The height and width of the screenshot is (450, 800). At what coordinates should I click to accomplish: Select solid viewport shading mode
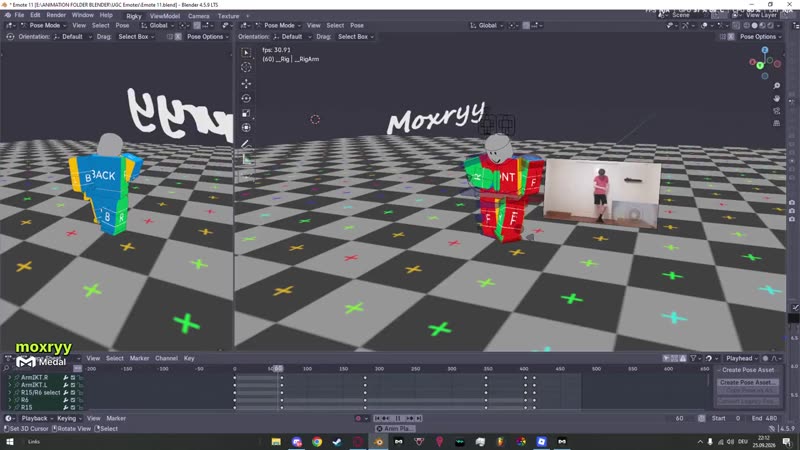click(754, 25)
